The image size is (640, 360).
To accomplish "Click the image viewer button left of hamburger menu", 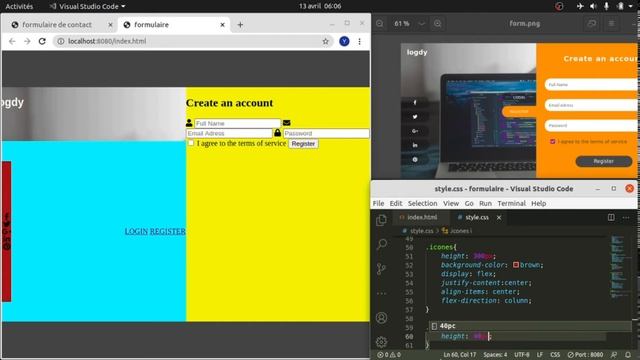I will [x=591, y=24].
